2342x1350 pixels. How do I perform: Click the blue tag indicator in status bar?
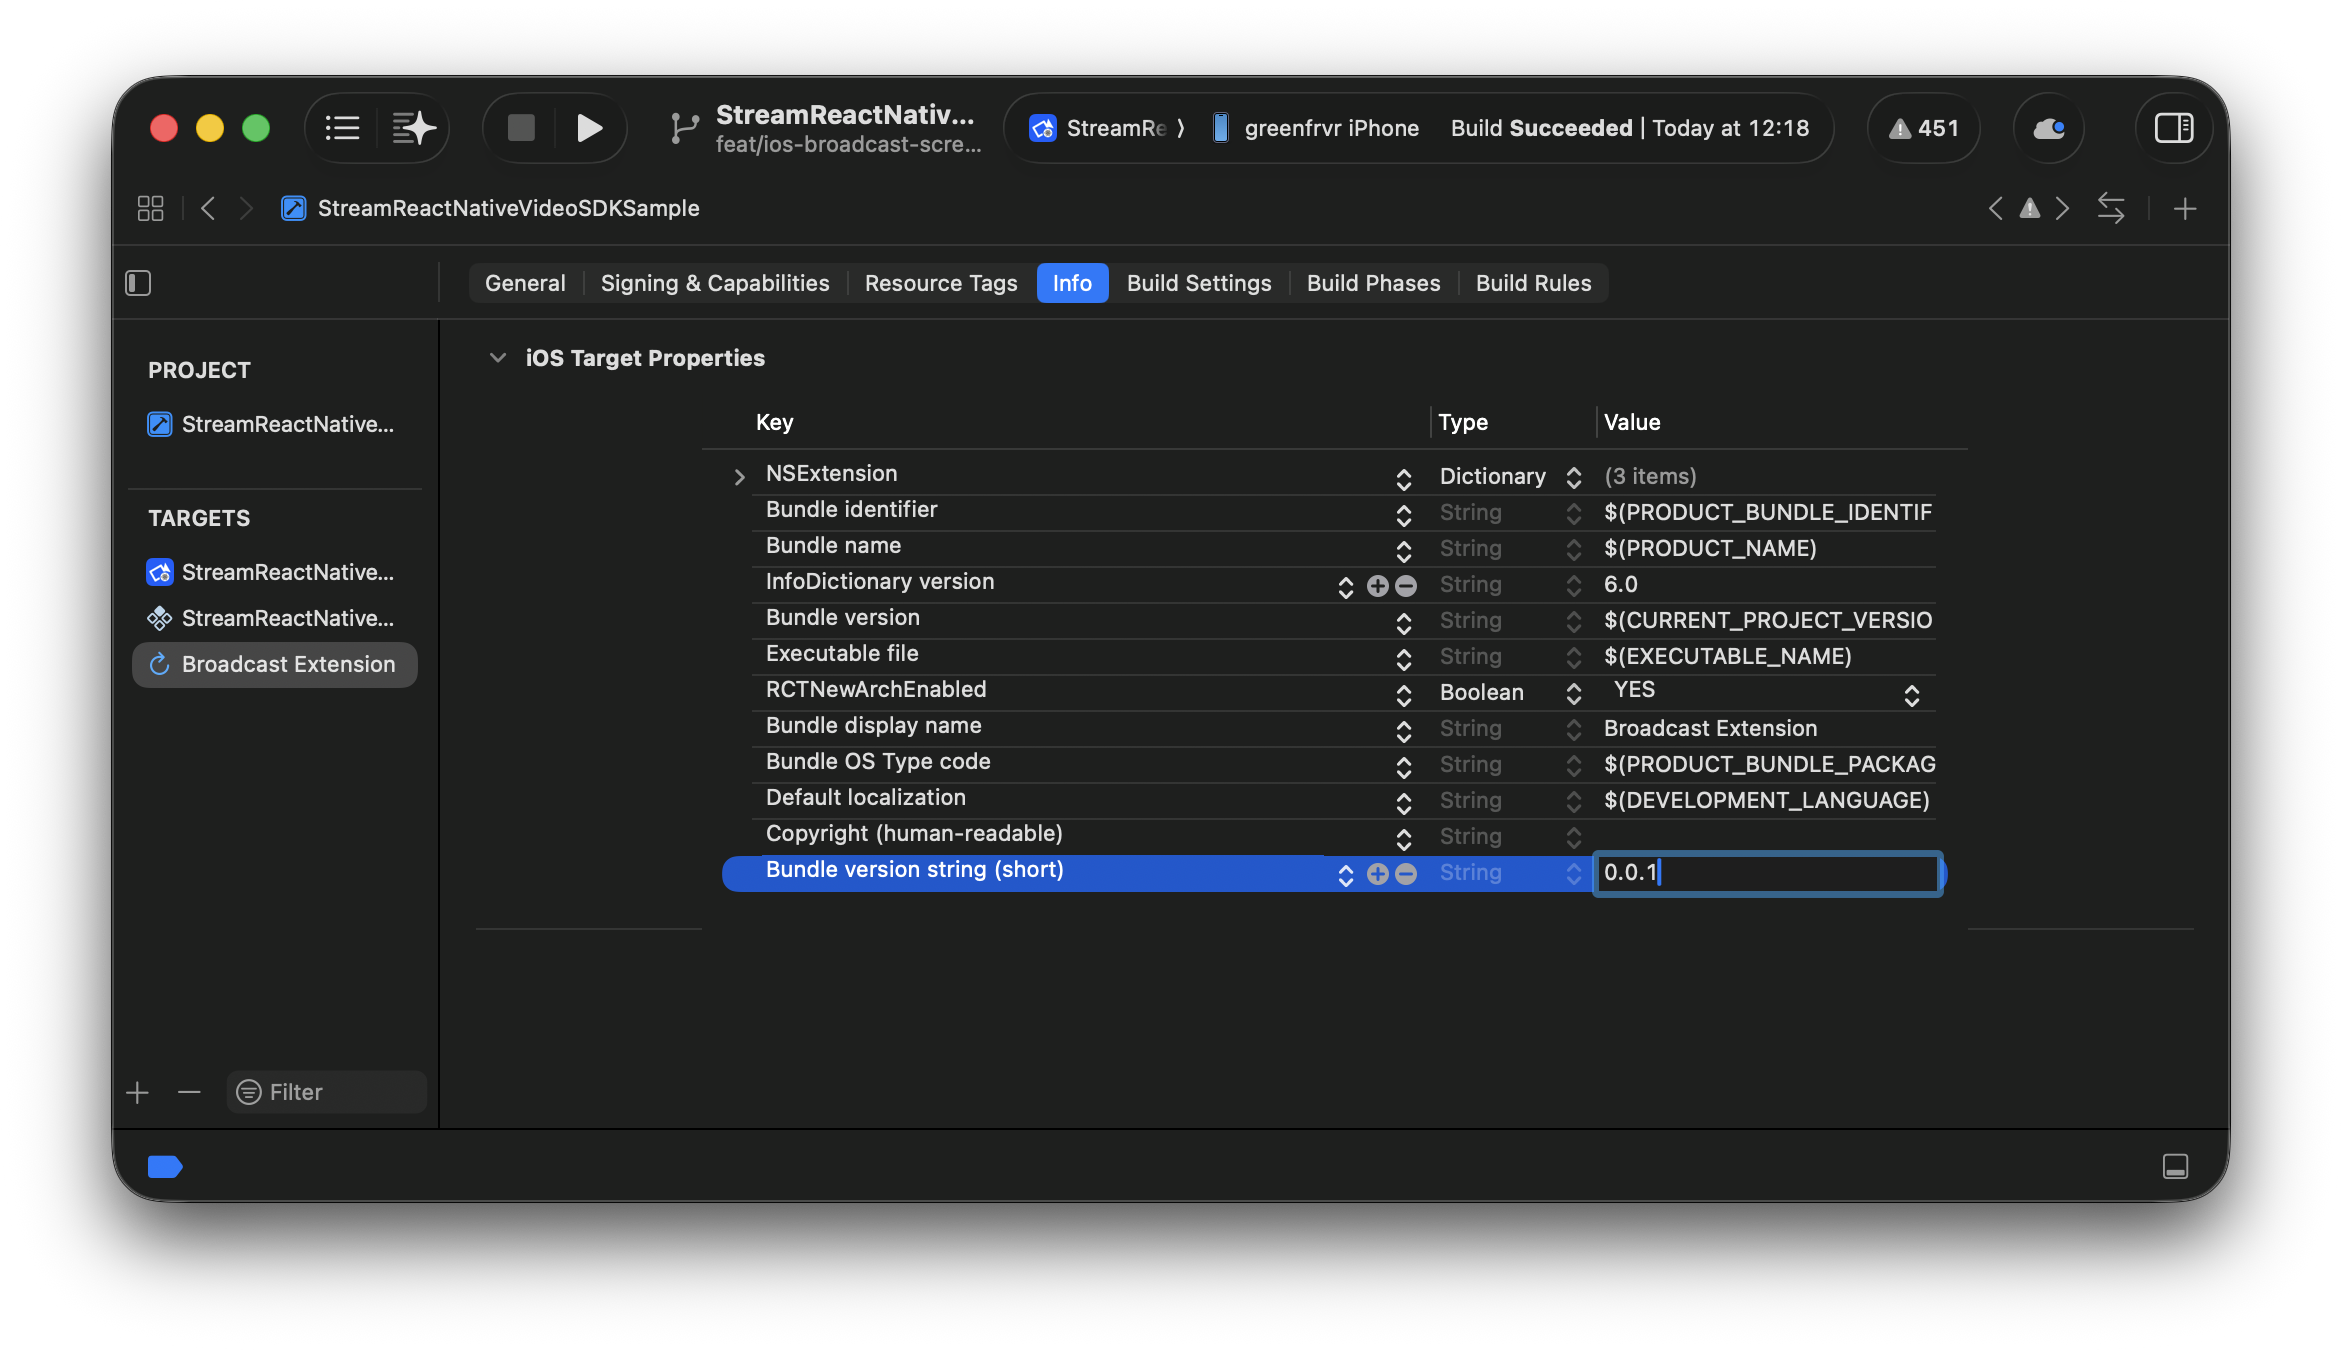pyautogui.click(x=165, y=1166)
